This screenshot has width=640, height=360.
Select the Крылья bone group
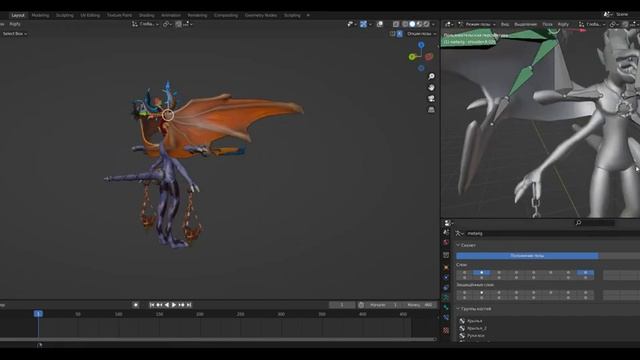474,321
